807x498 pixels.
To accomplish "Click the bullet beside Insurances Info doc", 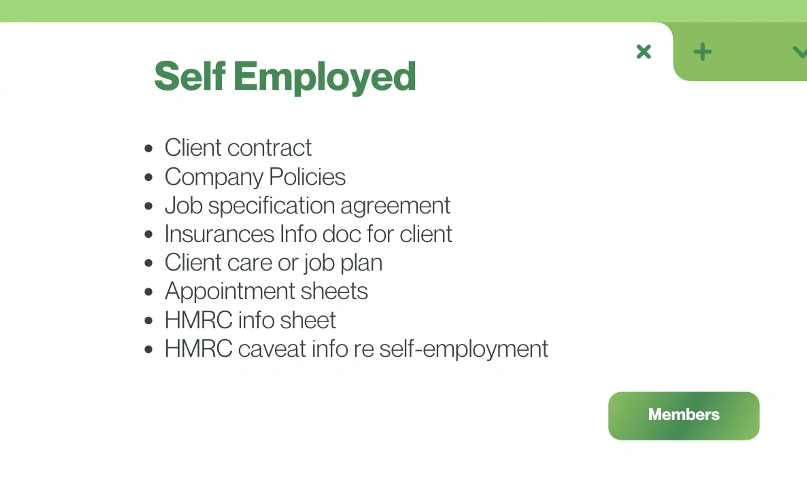I will coord(149,235).
